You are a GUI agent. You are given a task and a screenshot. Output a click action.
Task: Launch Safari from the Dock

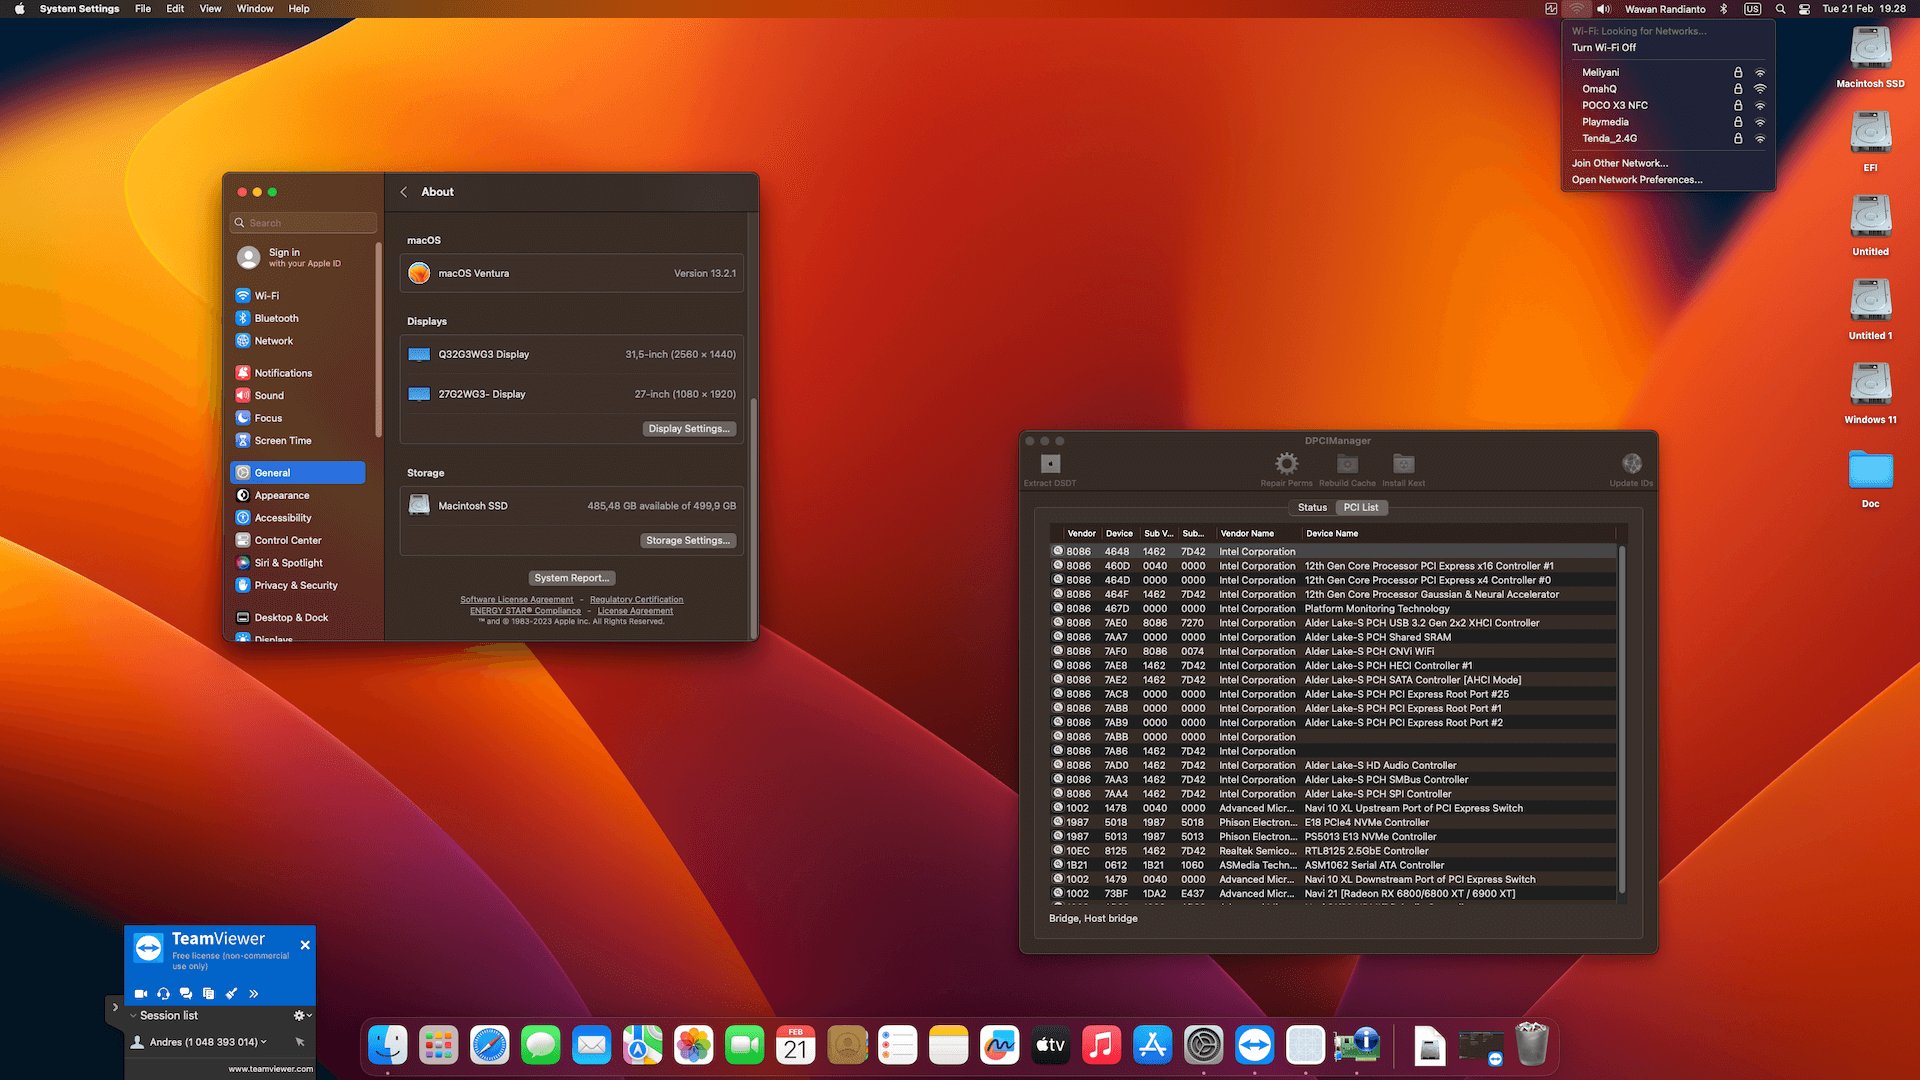(x=490, y=1045)
